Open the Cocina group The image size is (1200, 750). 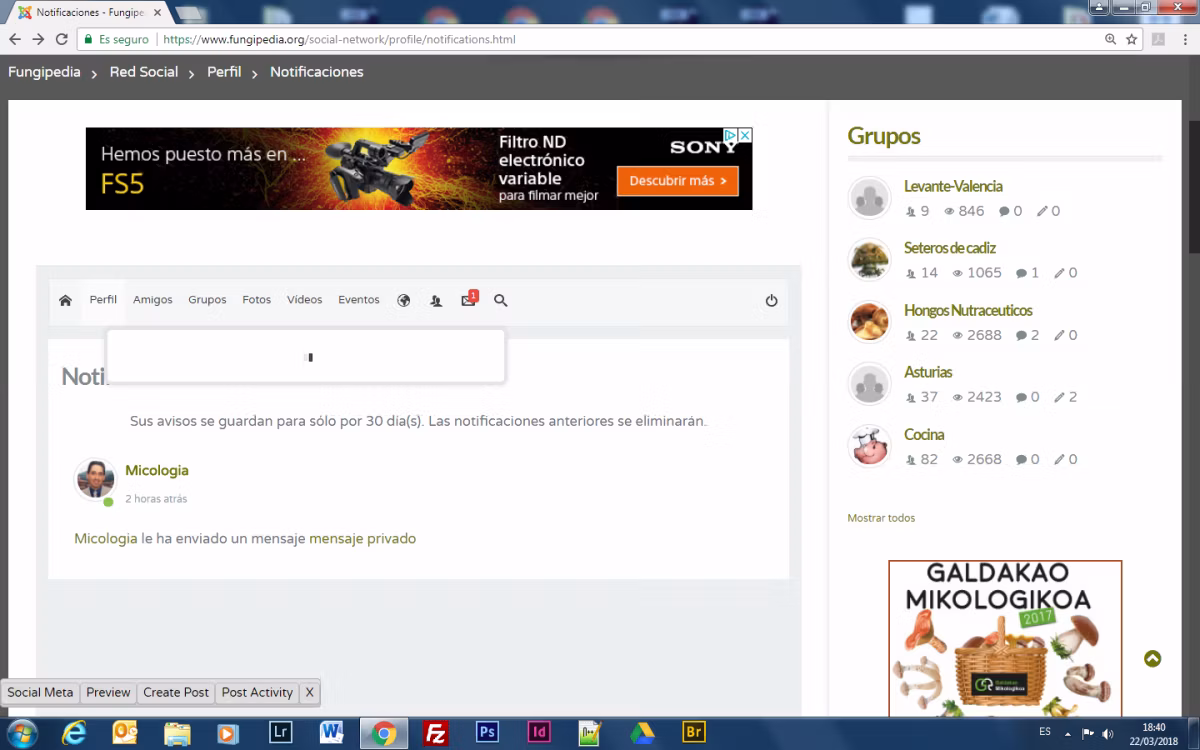coord(924,434)
